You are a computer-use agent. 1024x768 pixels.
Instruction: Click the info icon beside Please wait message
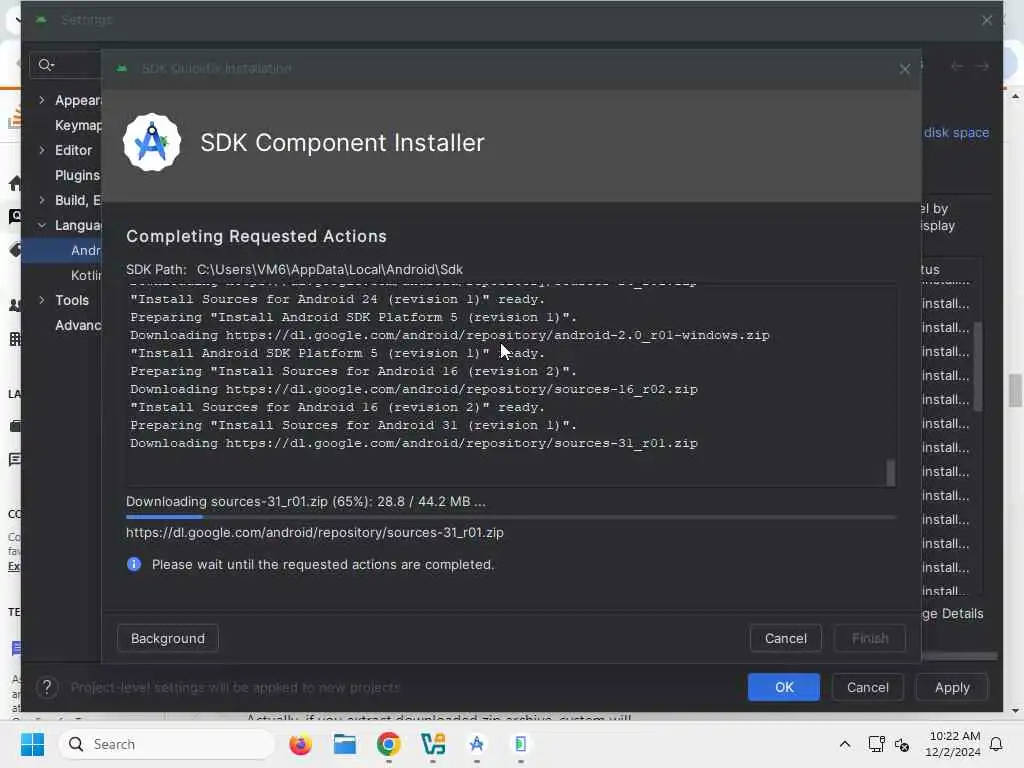pyautogui.click(x=134, y=564)
